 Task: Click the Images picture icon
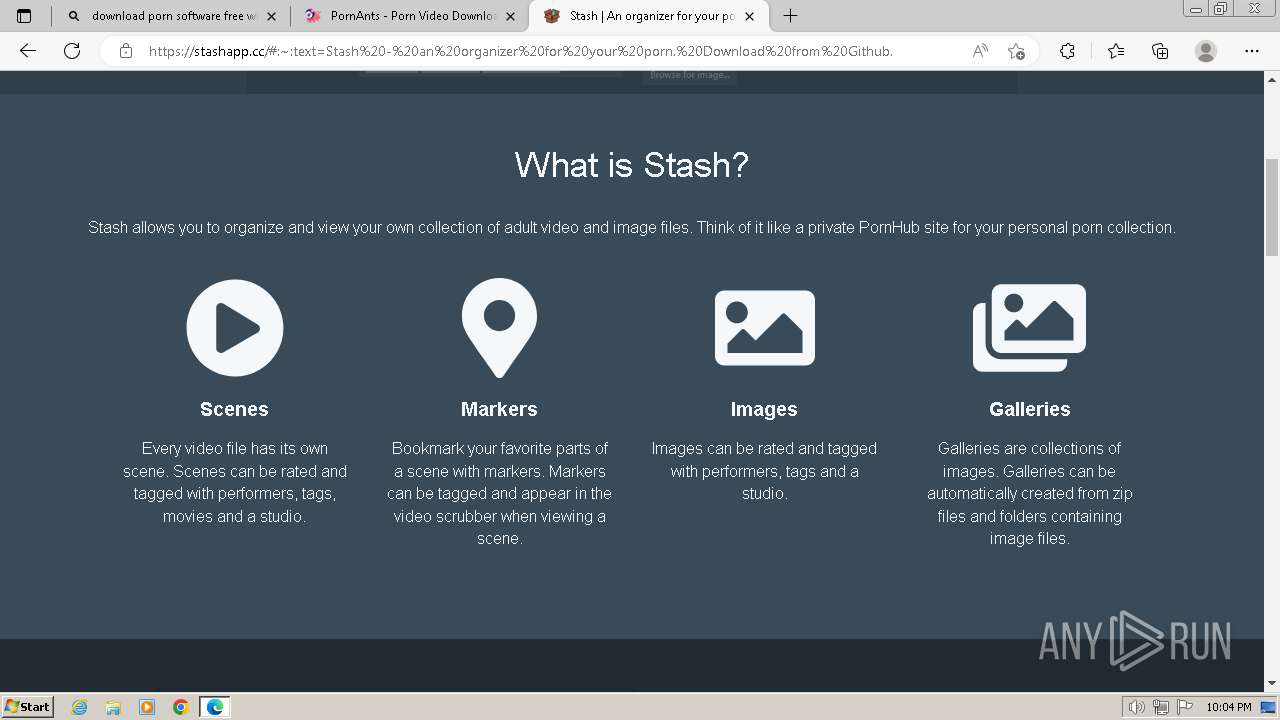click(x=764, y=328)
